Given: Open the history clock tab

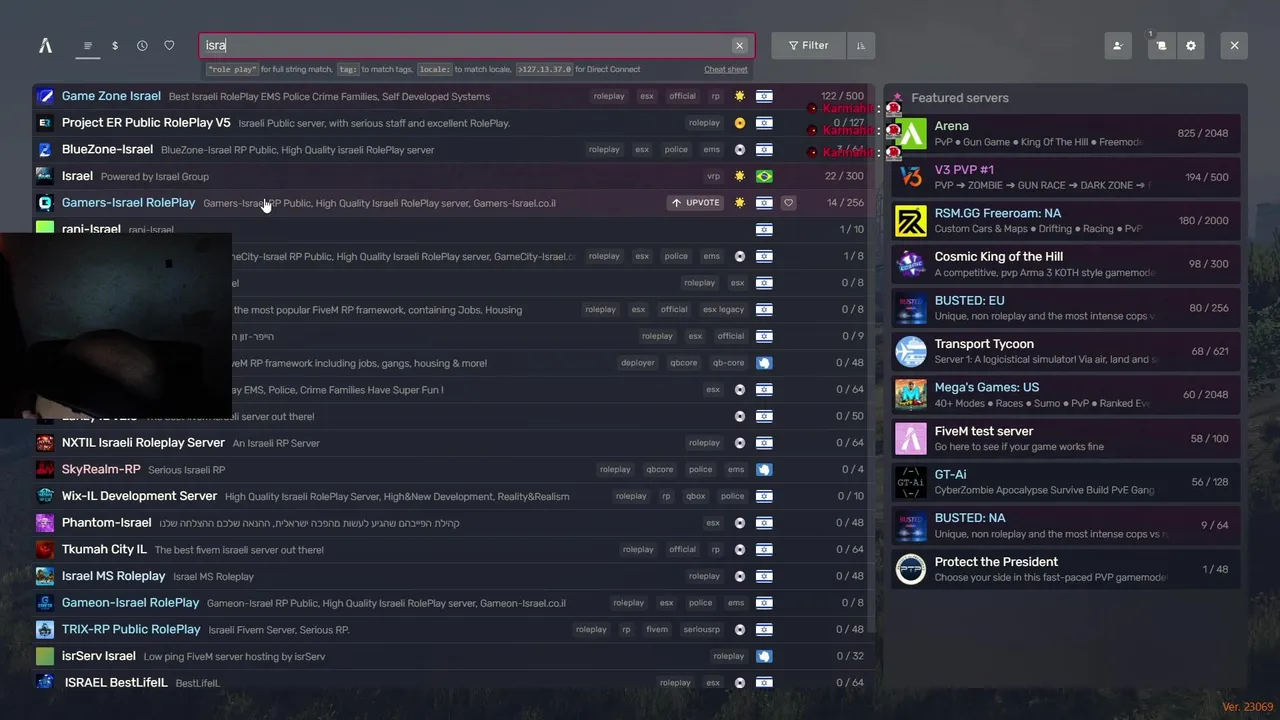Looking at the screenshot, I should (142, 45).
